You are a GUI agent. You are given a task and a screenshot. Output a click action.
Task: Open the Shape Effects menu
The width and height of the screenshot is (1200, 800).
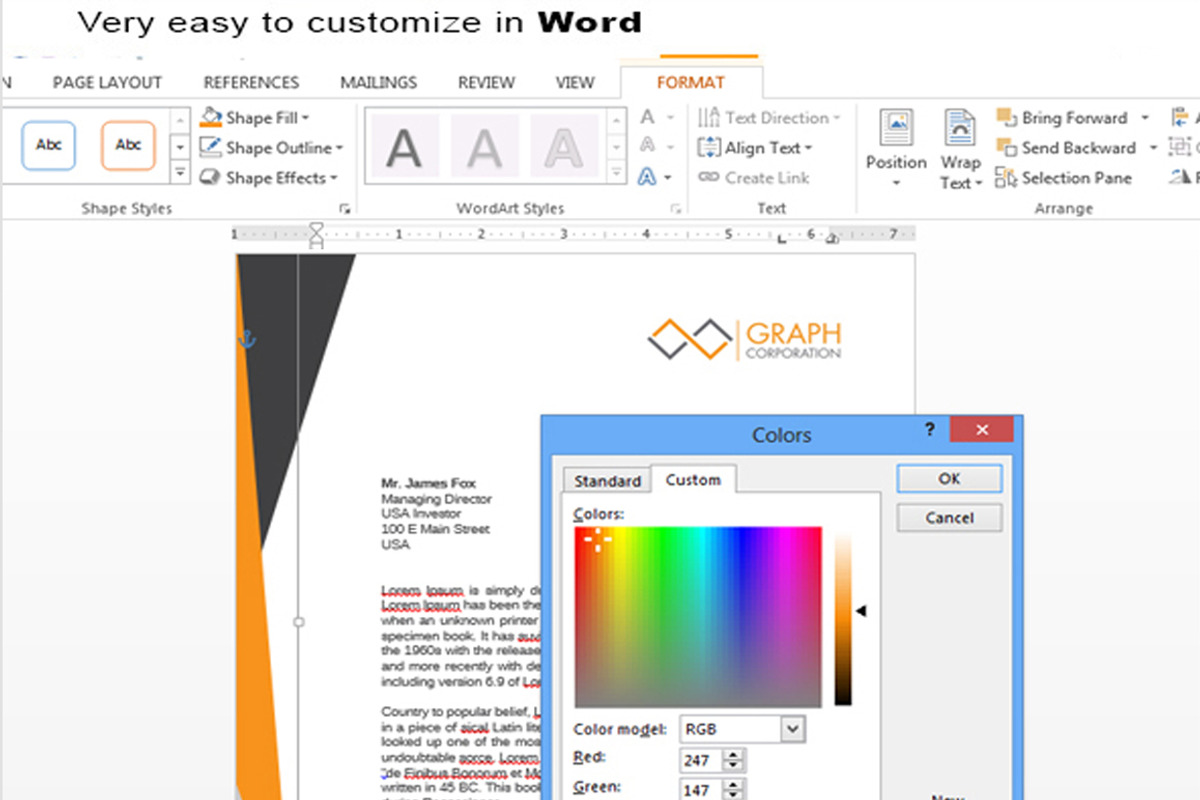267,178
